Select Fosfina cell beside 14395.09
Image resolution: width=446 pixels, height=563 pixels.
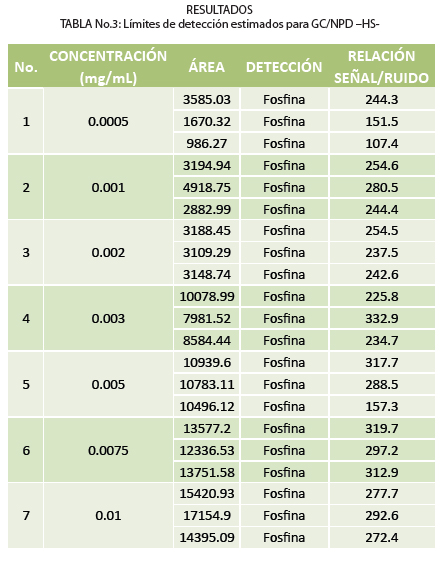pos(284,538)
